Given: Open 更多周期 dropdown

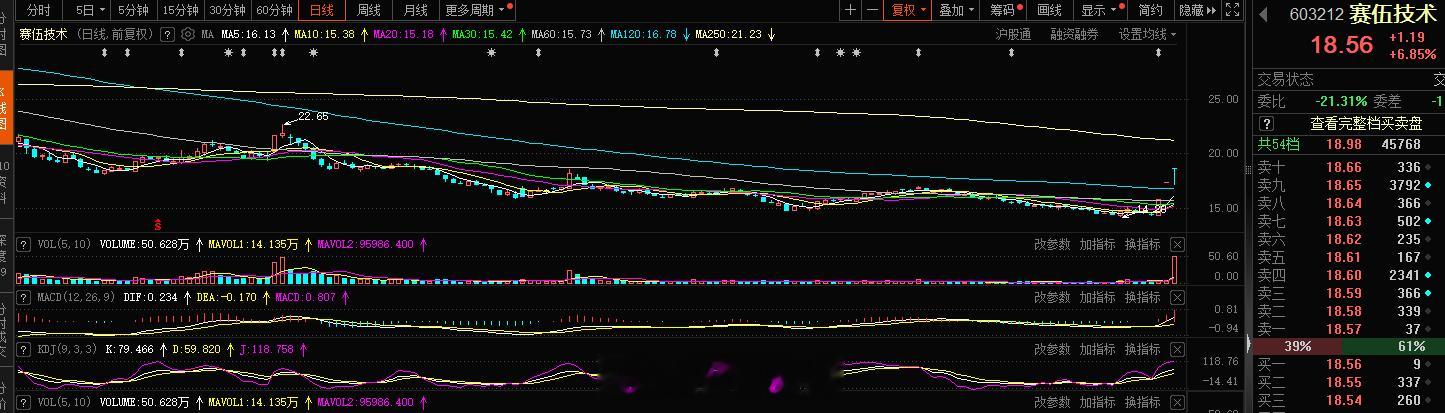Looking at the screenshot, I should point(477,10).
